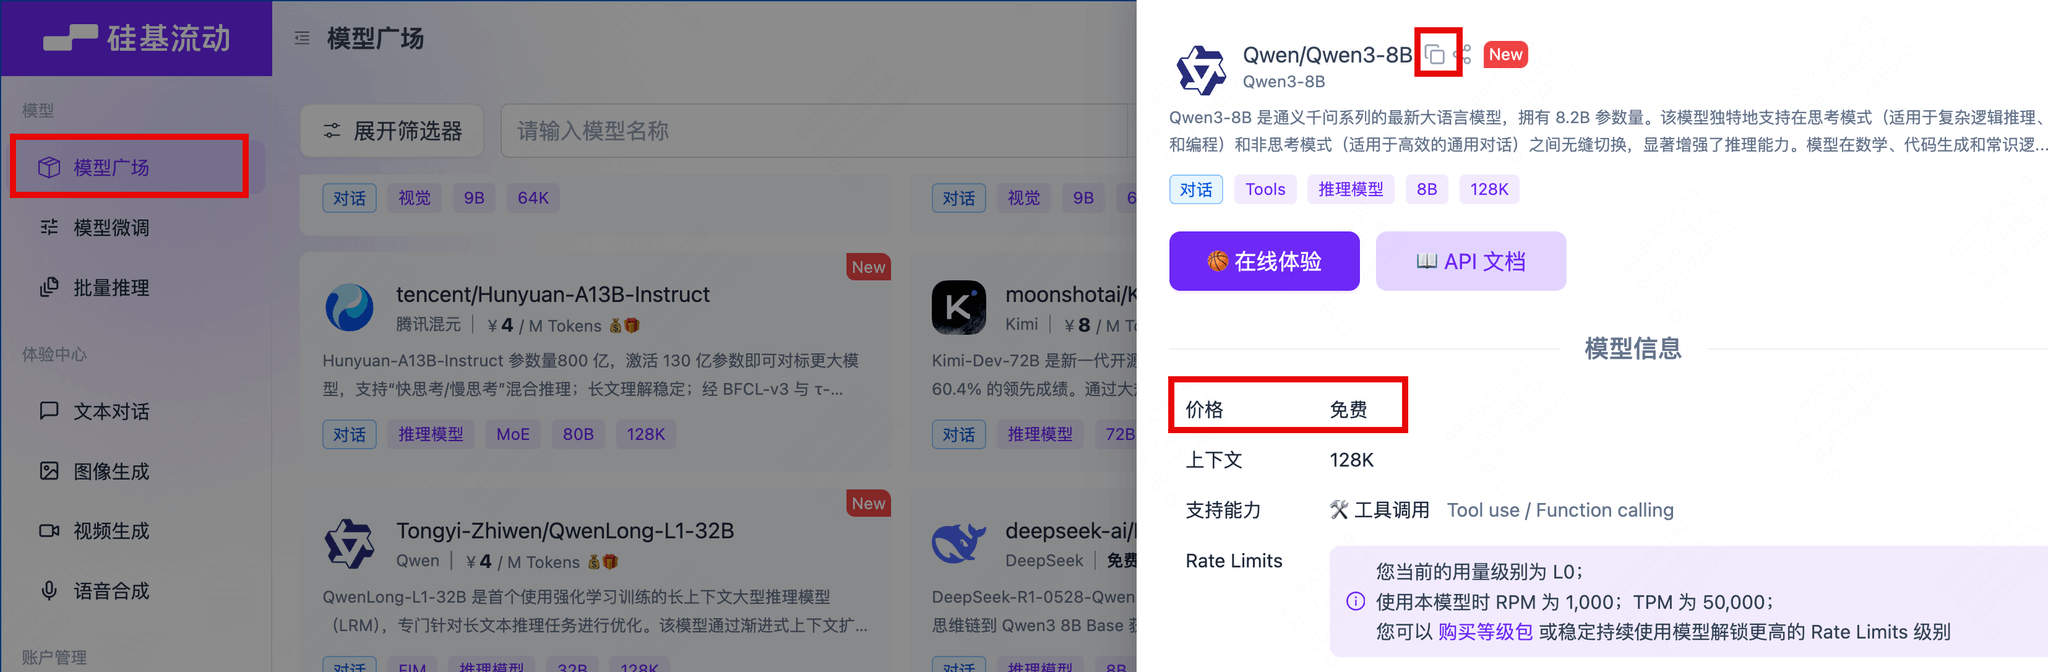Expand filters with 展开筛选器
Image resolution: width=2048 pixels, height=672 pixels.
click(392, 131)
